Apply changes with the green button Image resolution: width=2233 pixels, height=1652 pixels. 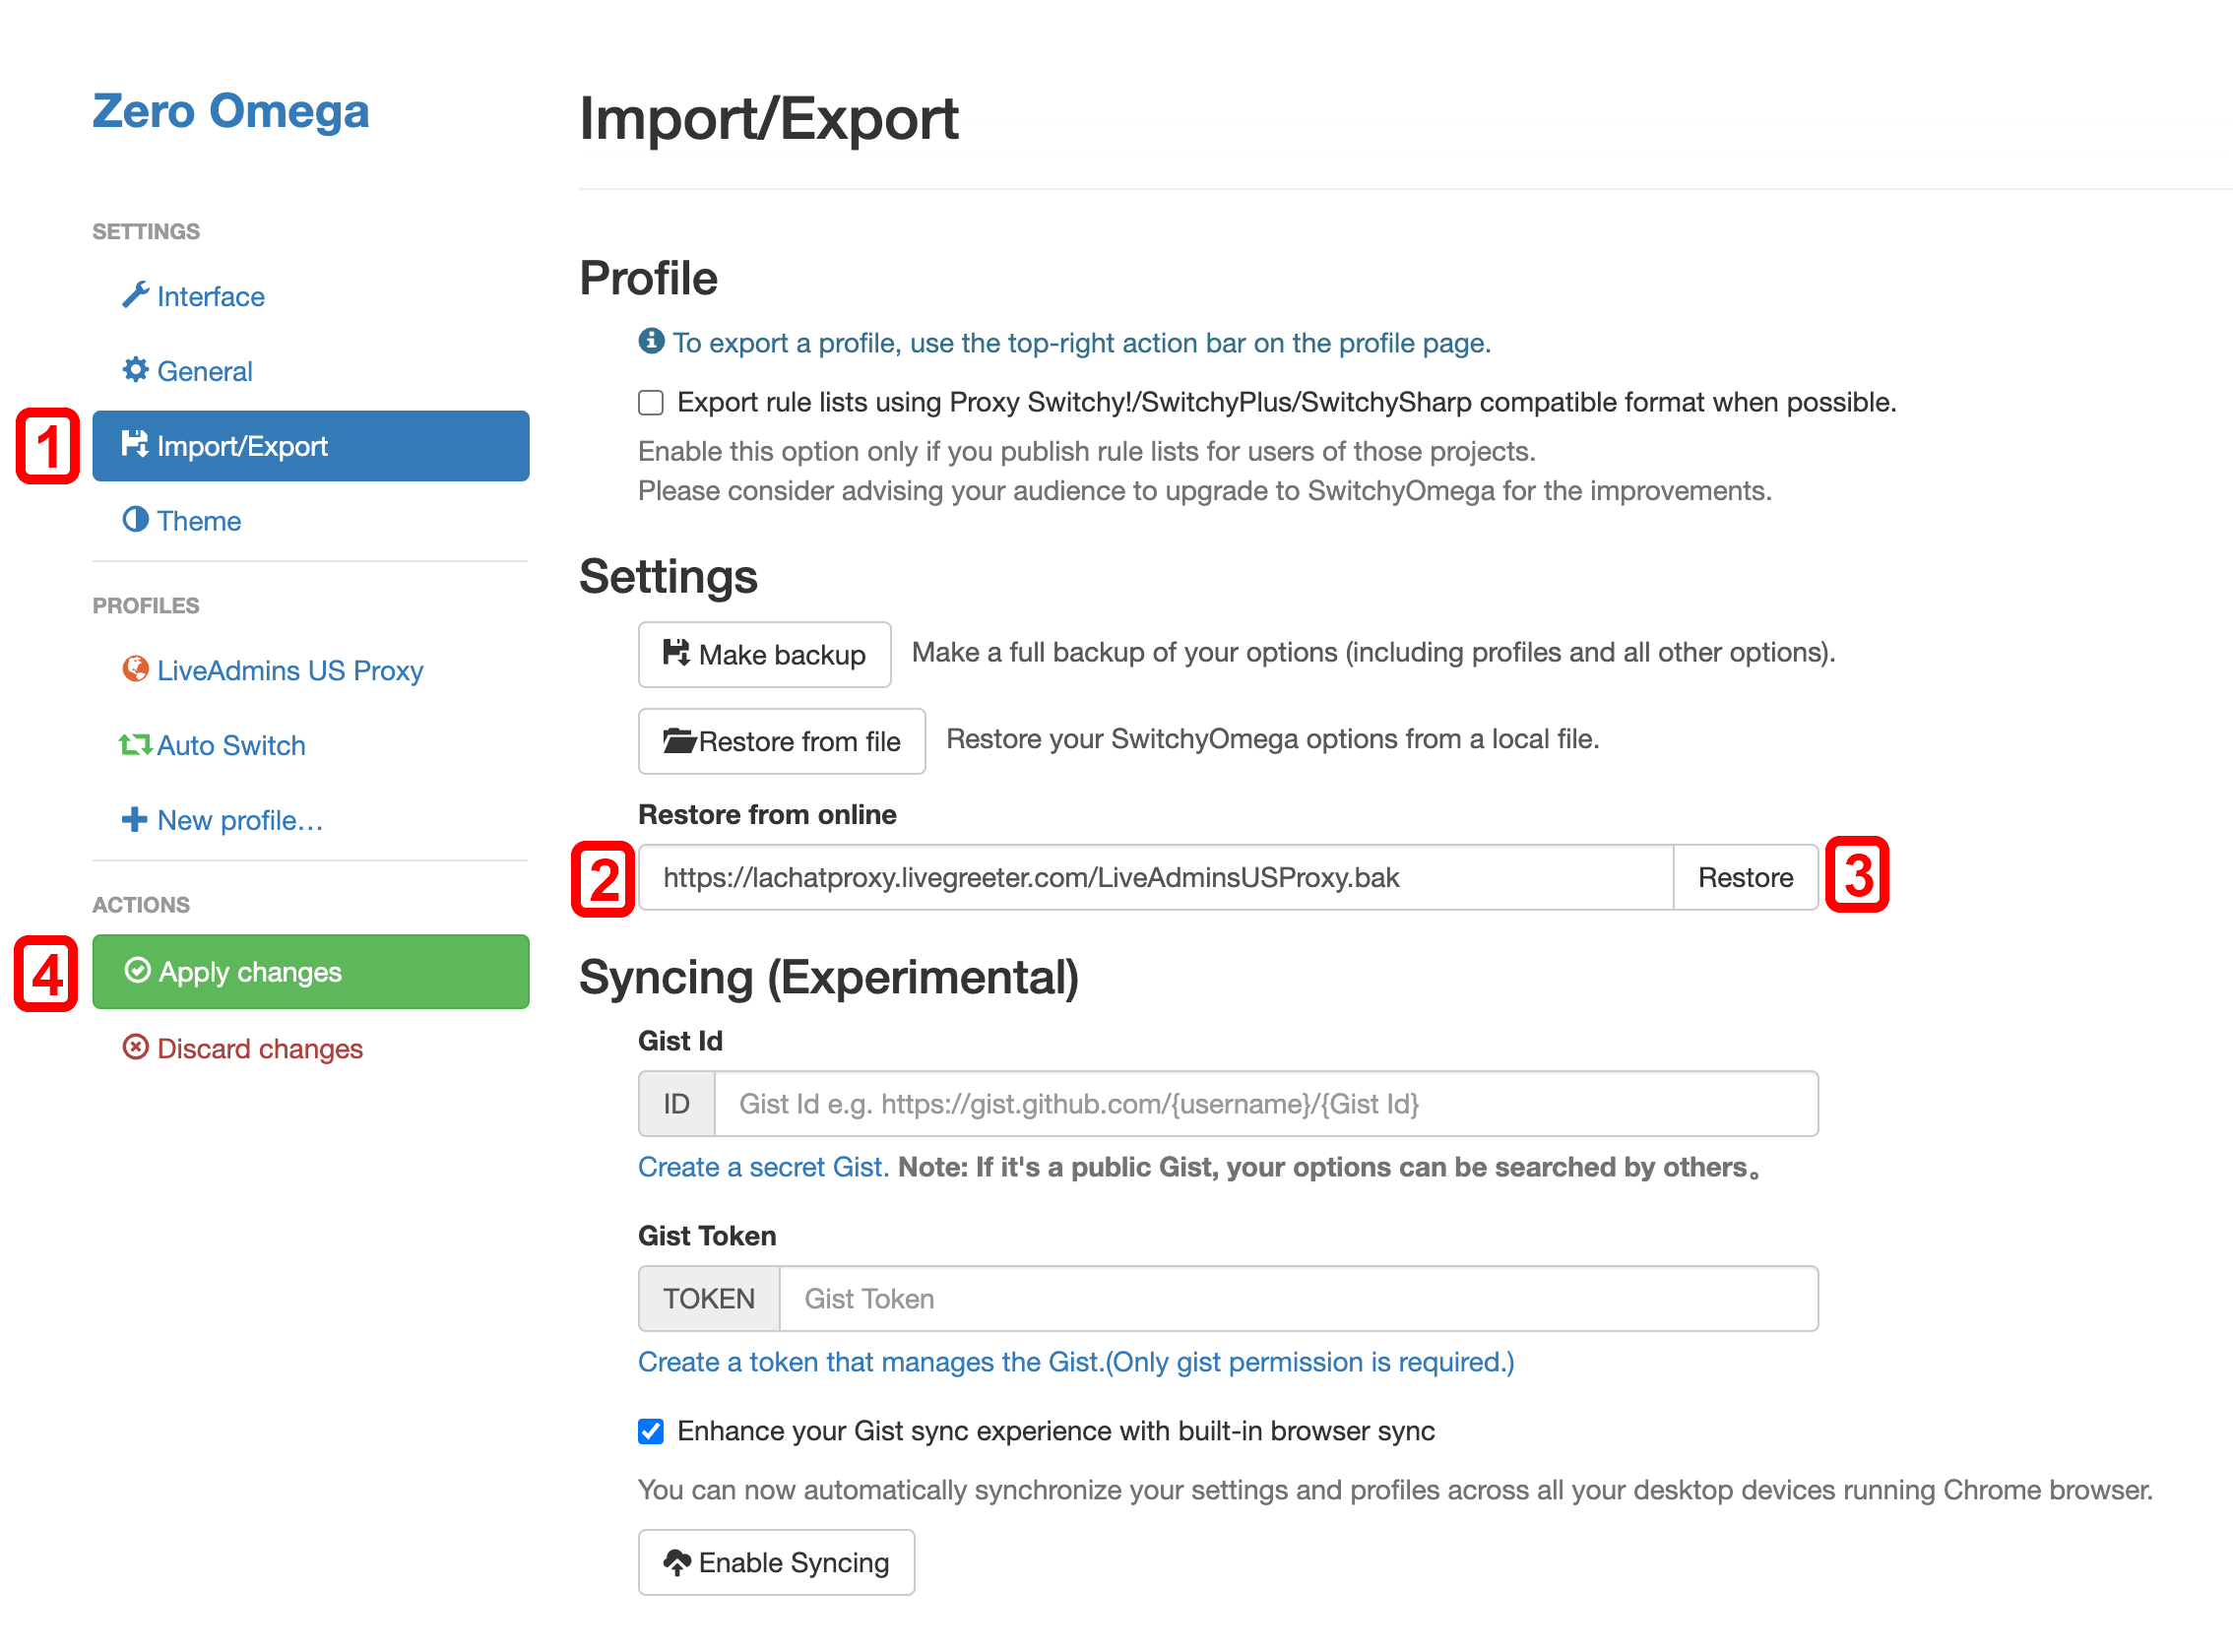[x=310, y=971]
